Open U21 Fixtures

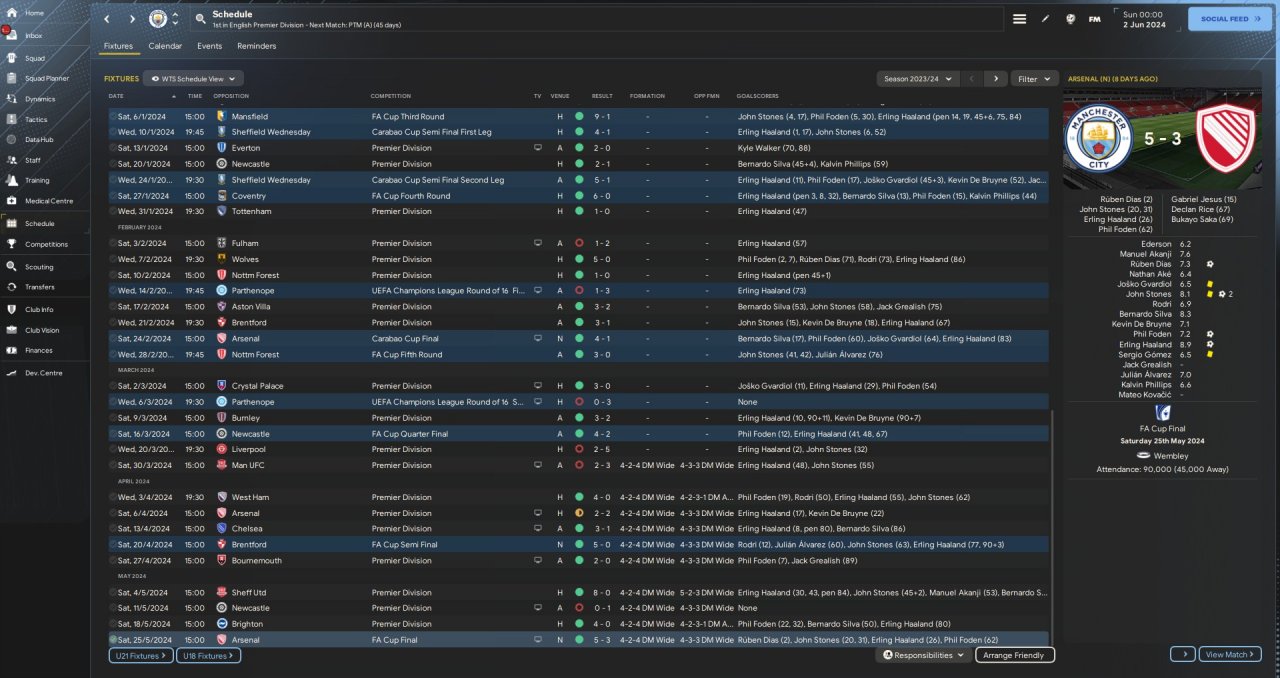click(x=141, y=655)
